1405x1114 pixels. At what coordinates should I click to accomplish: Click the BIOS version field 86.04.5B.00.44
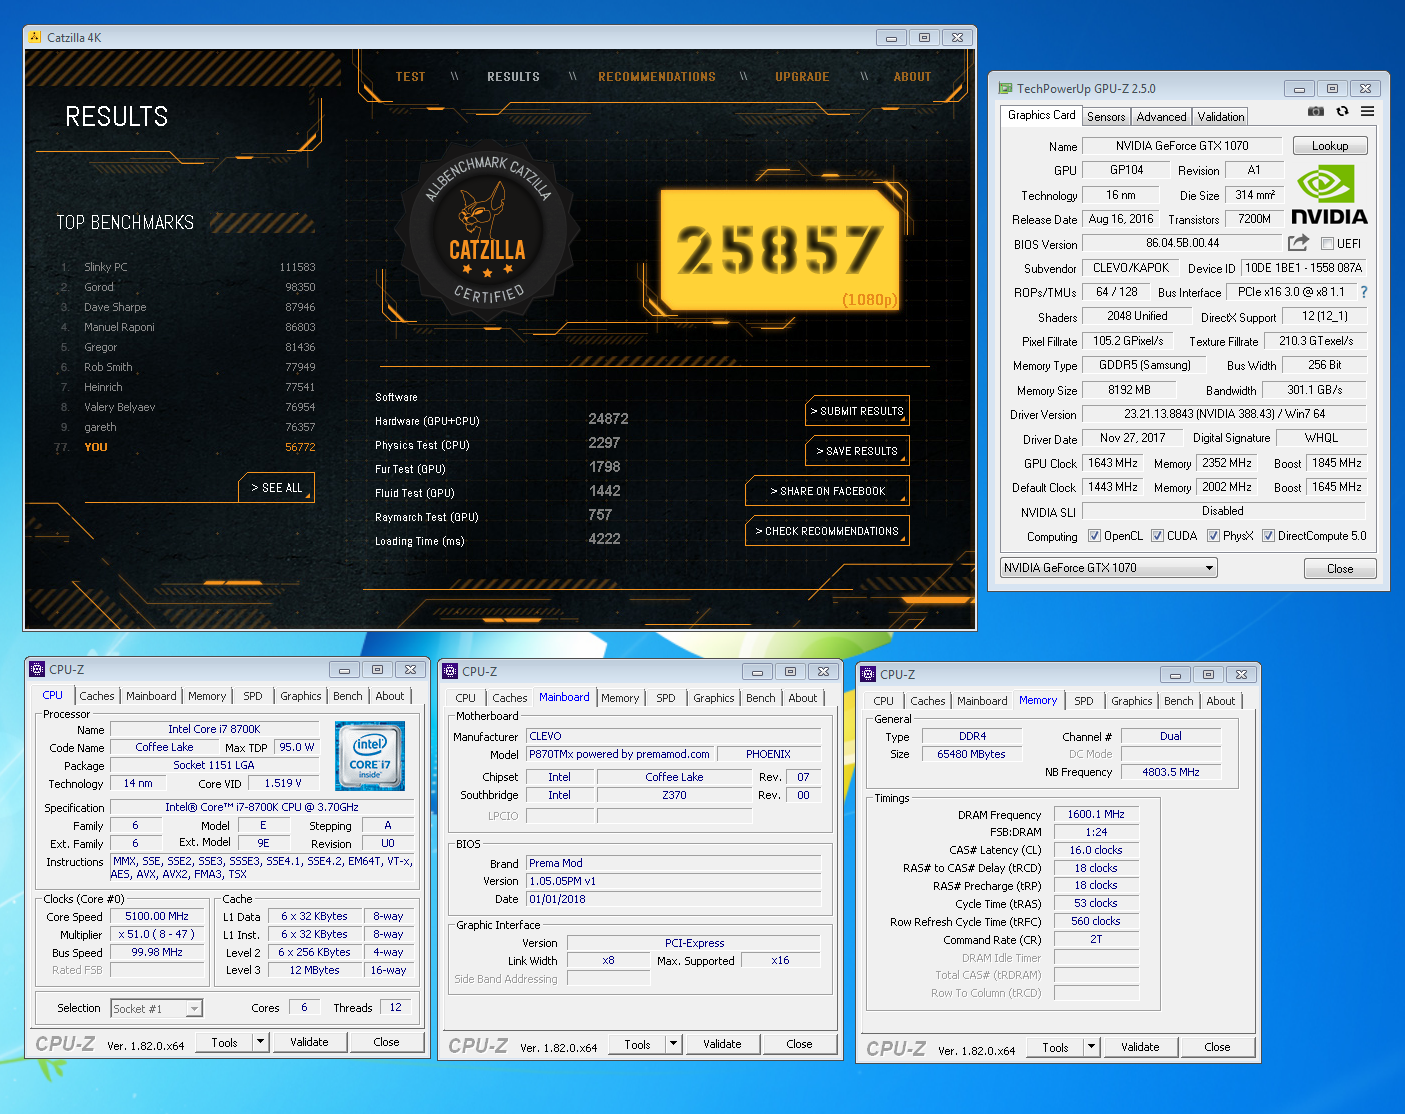1182,243
